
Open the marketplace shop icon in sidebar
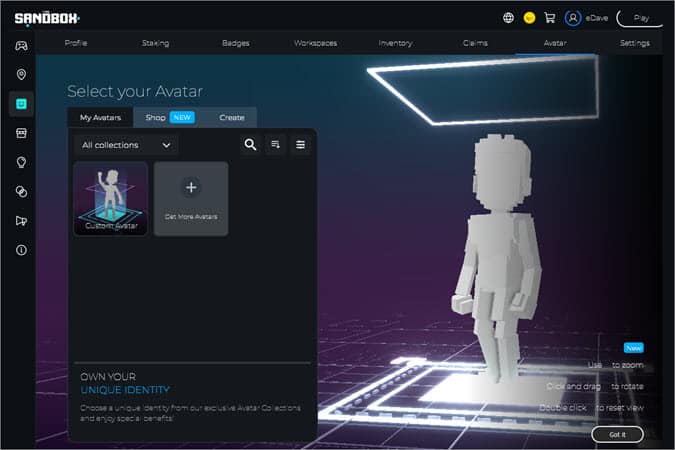point(21,133)
